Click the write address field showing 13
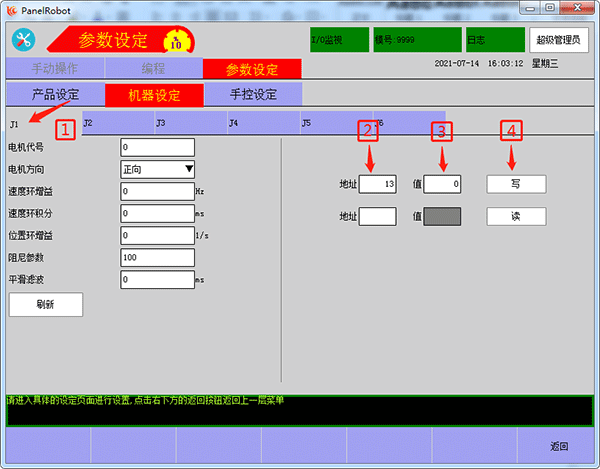600x469 pixels. [x=379, y=184]
